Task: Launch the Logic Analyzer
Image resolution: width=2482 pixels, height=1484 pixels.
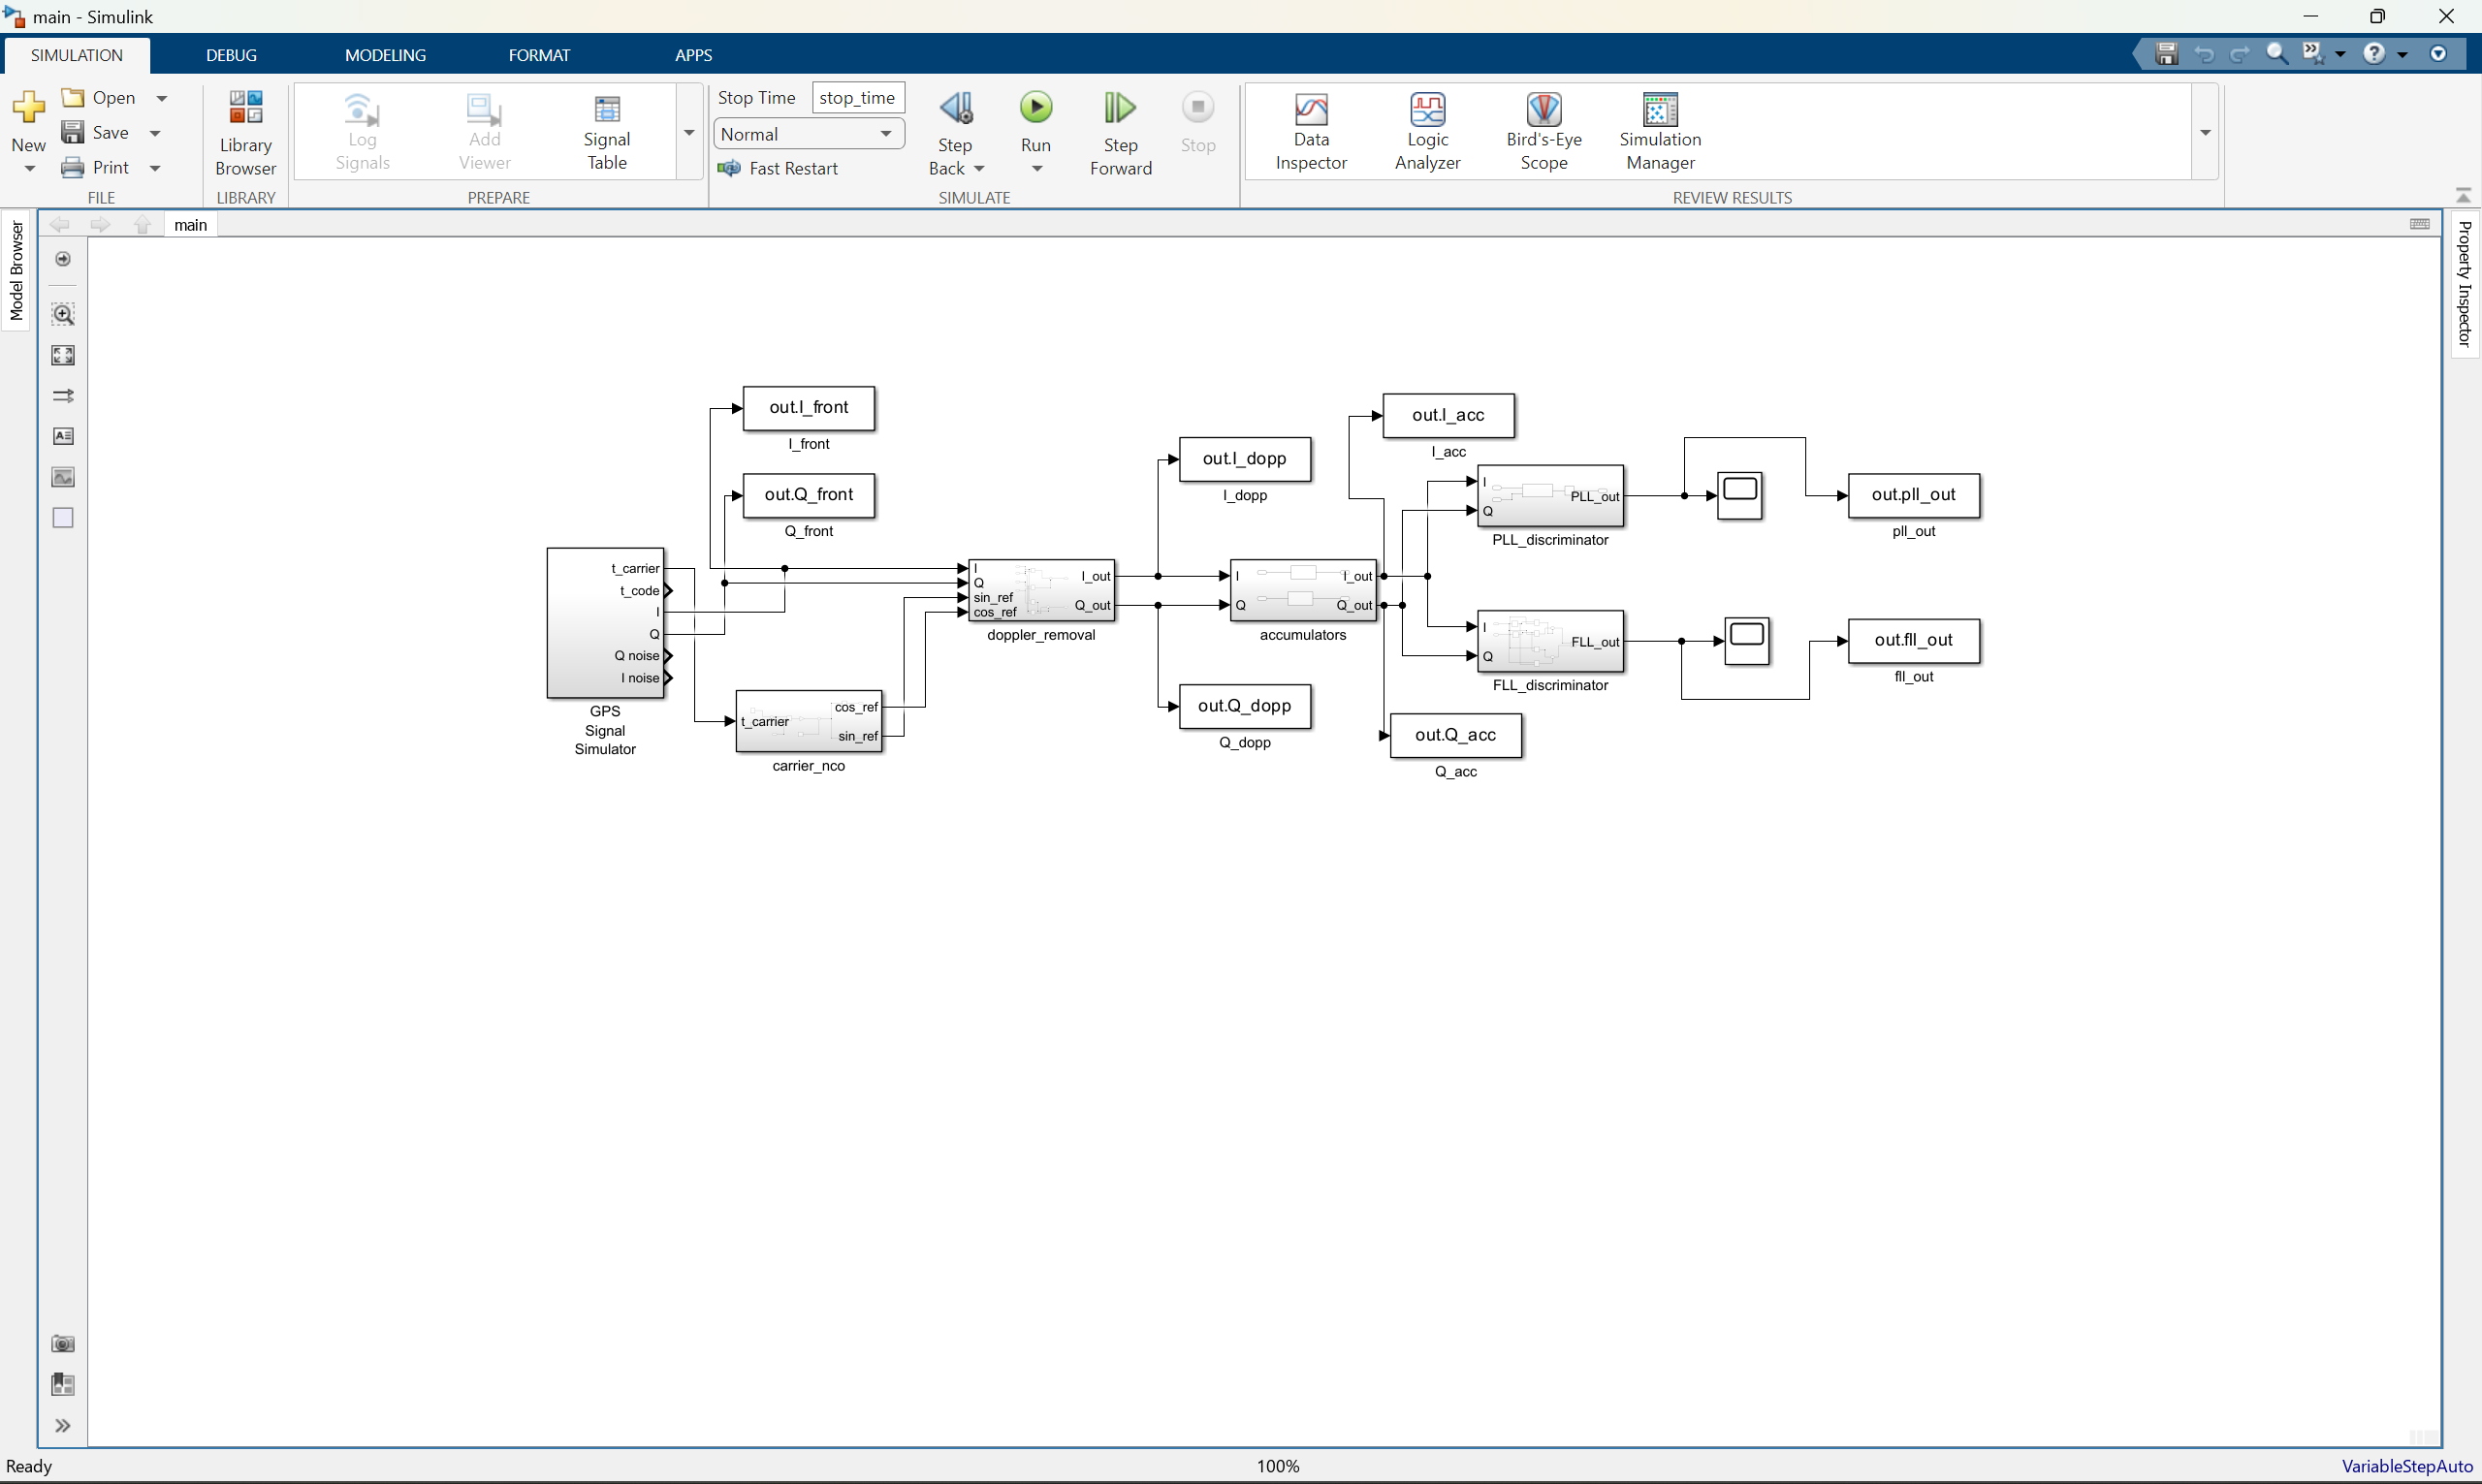Action: [x=1427, y=133]
